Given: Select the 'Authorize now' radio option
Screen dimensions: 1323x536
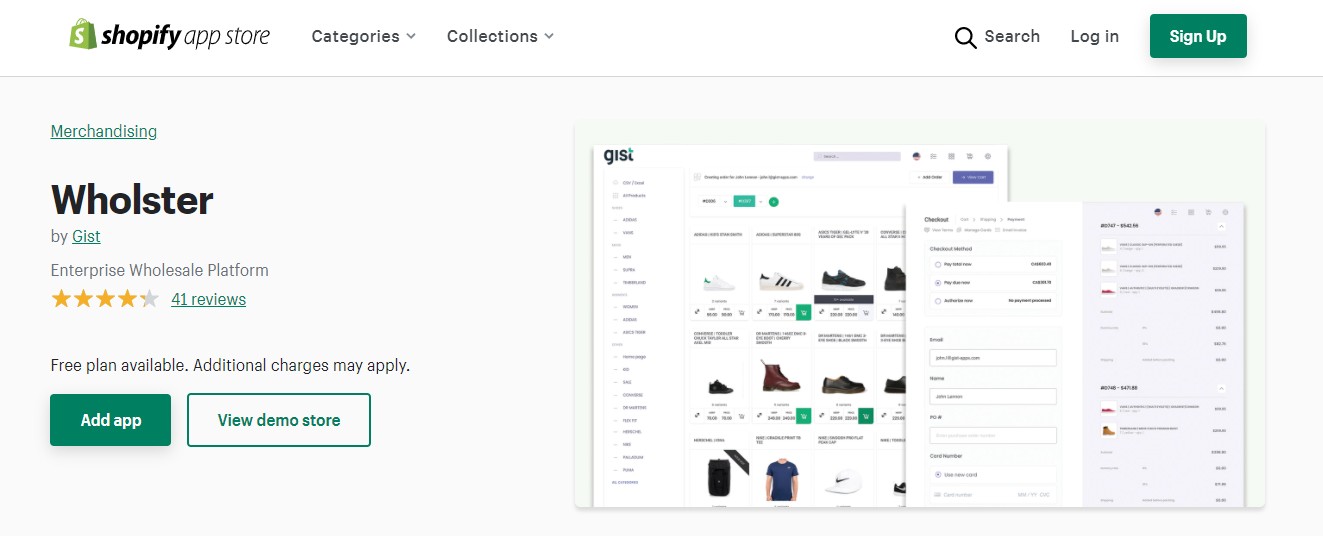Looking at the screenshot, I should coord(937,300).
